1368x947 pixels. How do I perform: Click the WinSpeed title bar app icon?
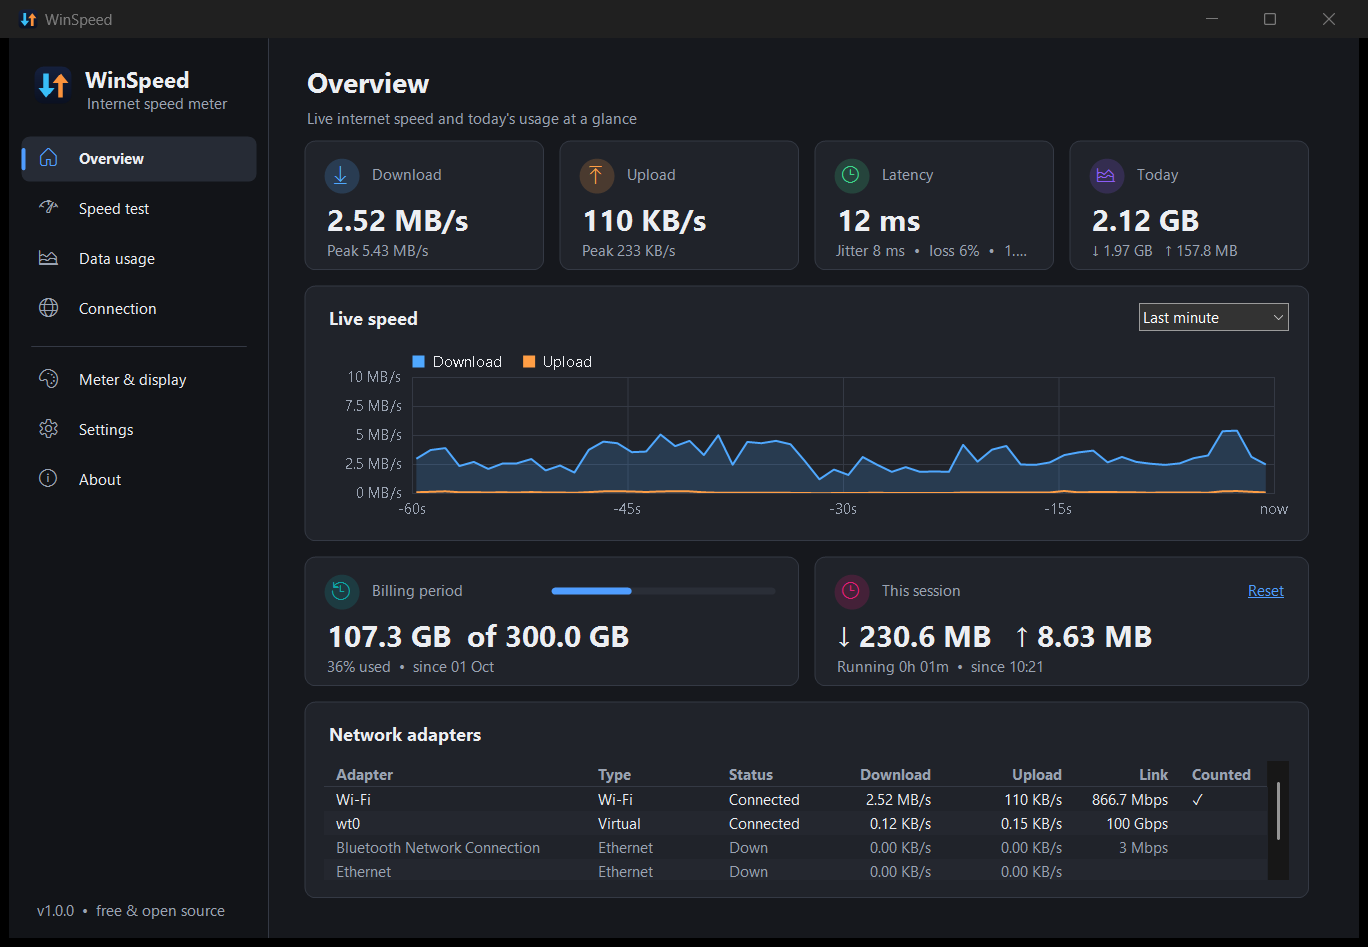point(28,19)
